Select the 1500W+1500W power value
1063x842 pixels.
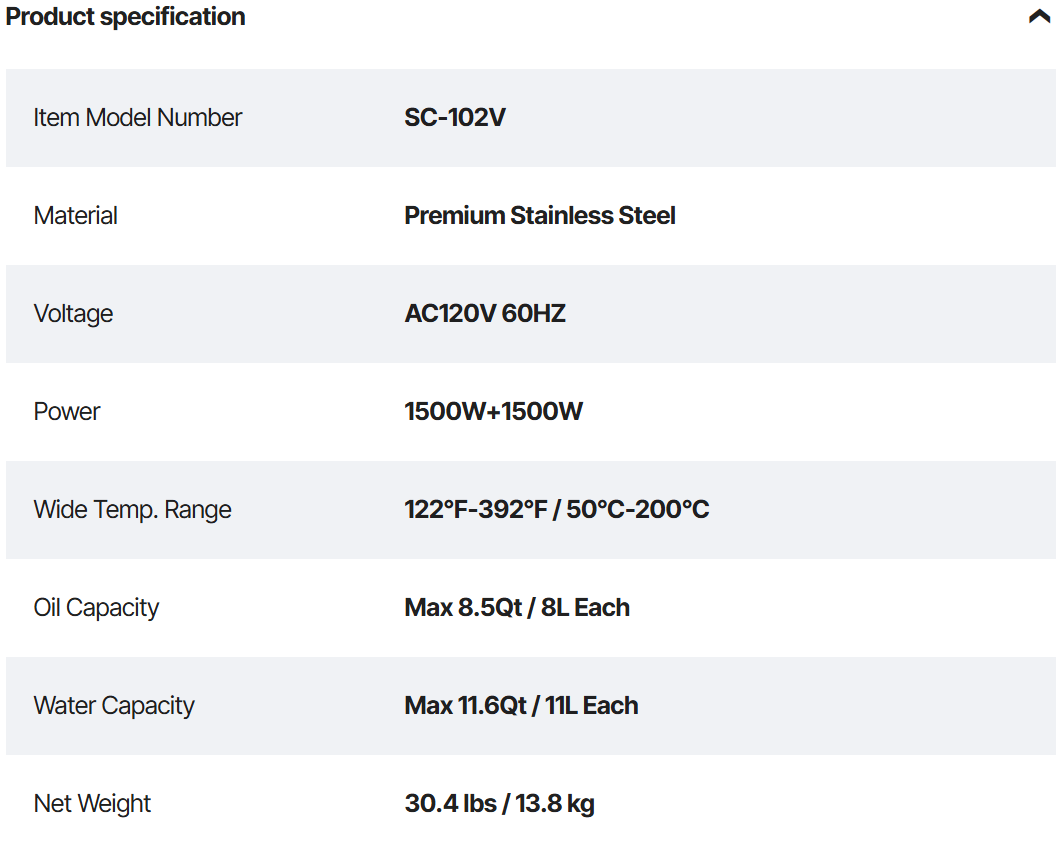(x=494, y=411)
